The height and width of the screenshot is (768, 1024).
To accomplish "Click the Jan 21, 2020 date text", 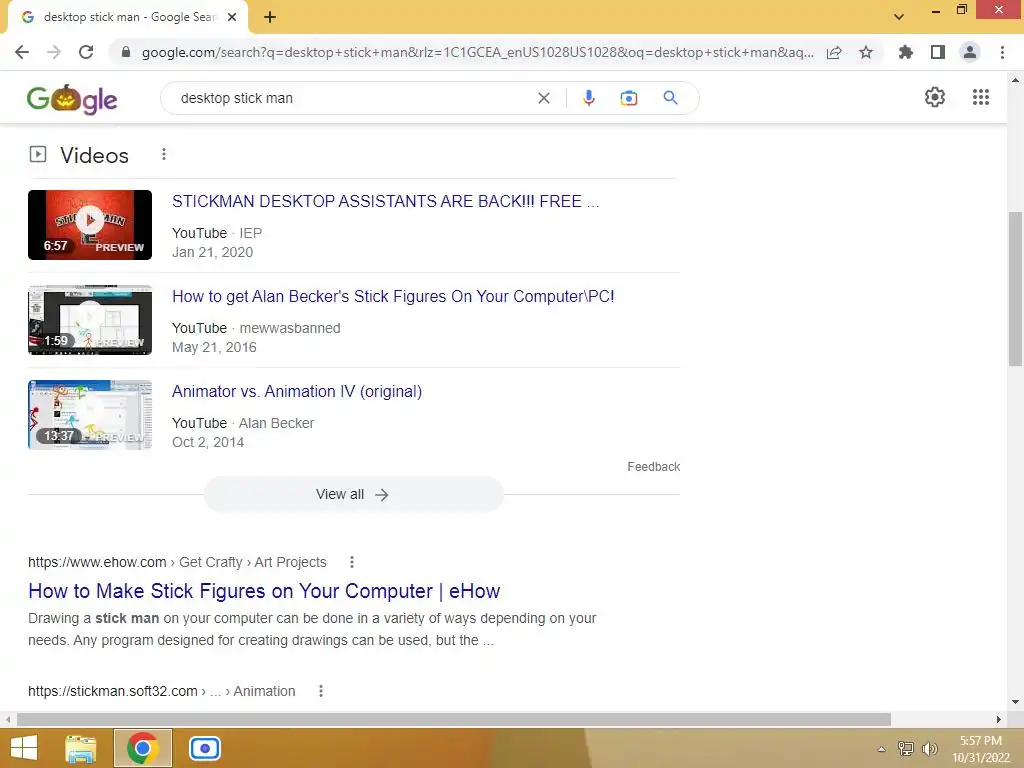I will click(x=212, y=252).
